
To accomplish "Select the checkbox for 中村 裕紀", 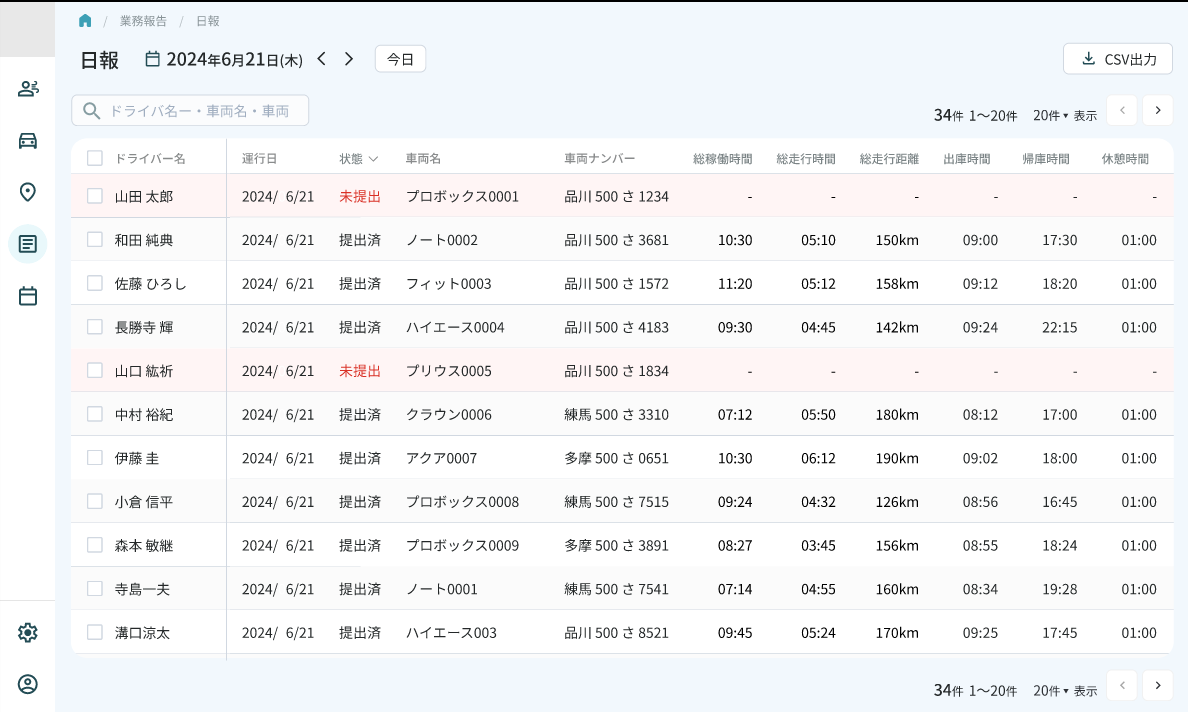I will [95, 414].
